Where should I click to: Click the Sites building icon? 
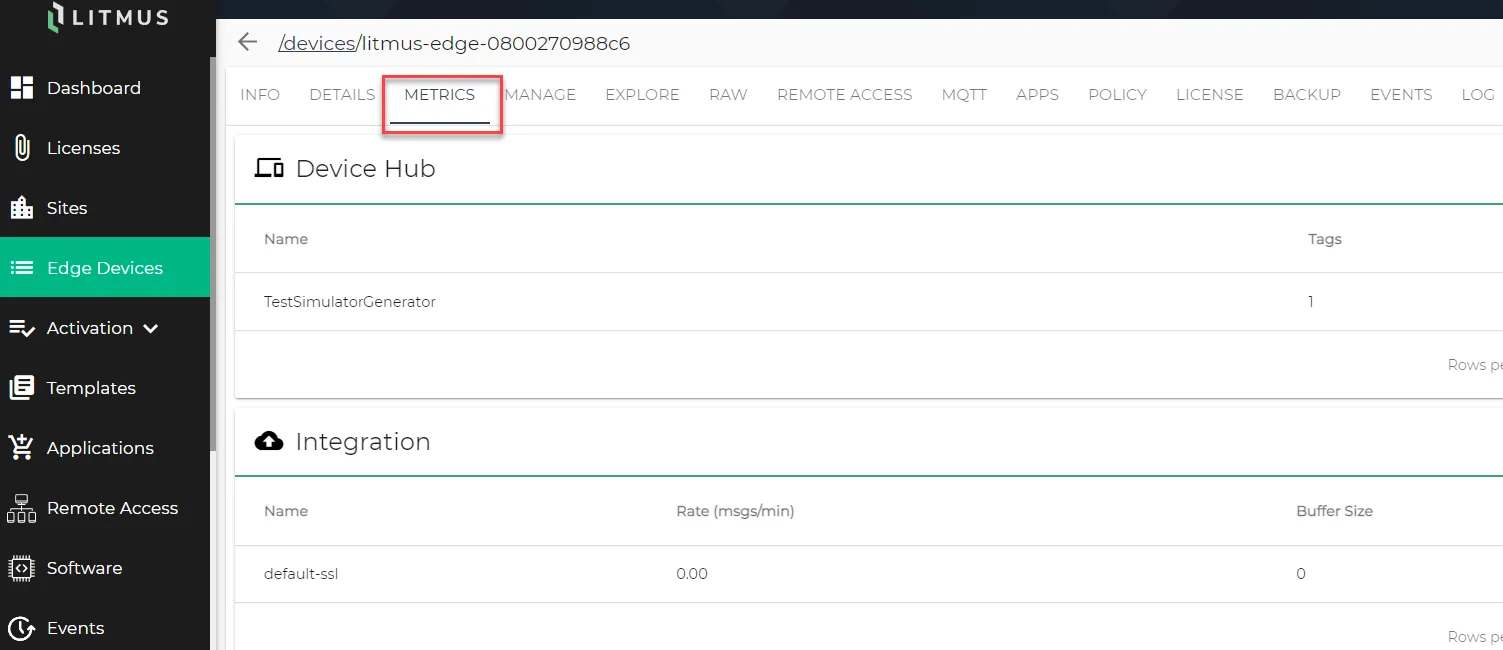click(22, 208)
